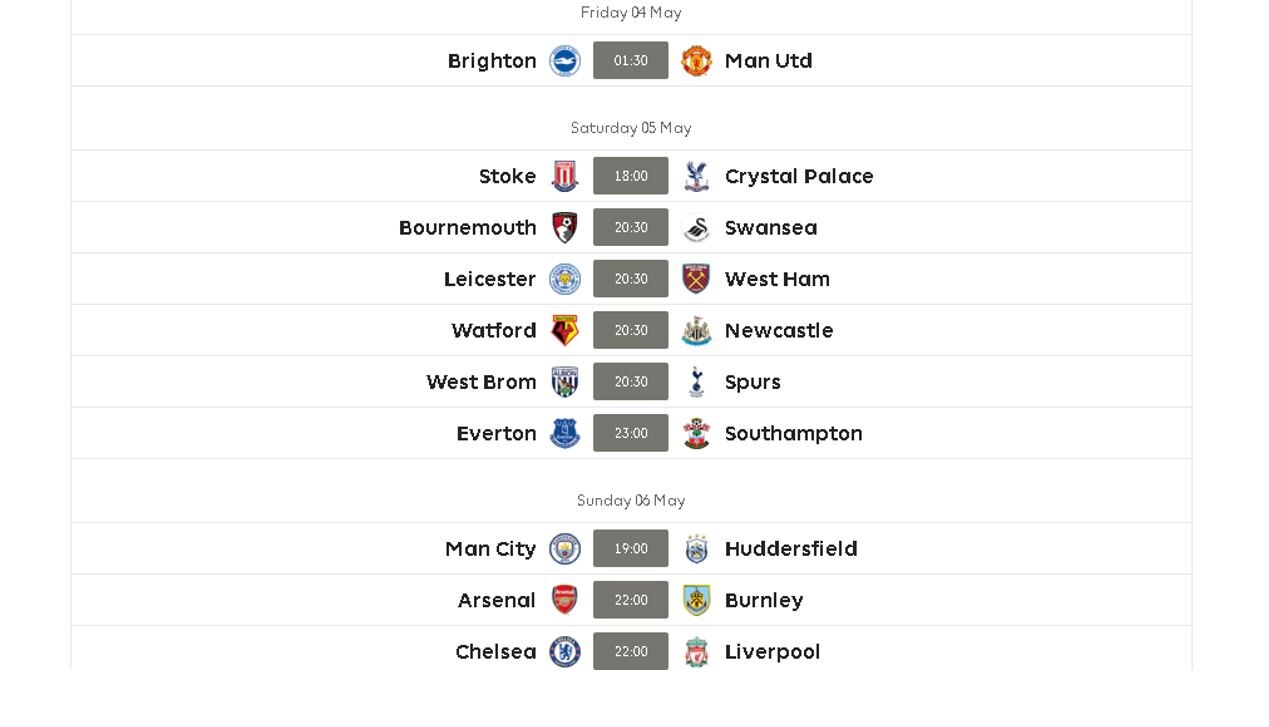The image size is (1269, 727).
Task: Open the Southampton team name link
Action: [794, 434]
